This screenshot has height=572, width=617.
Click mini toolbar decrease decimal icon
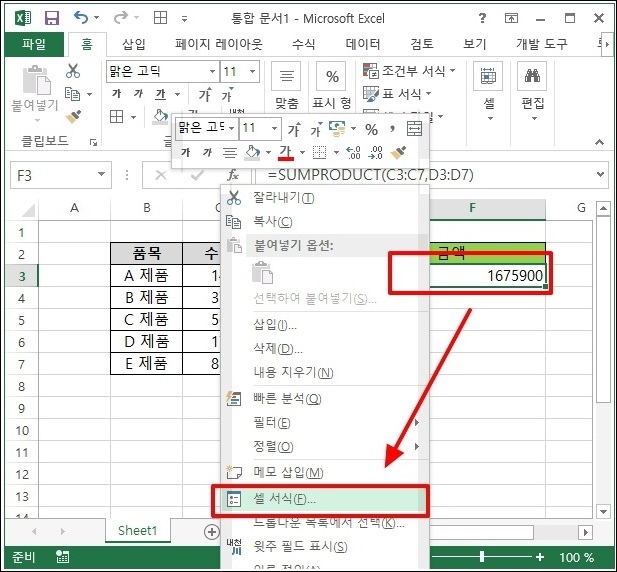(375, 152)
